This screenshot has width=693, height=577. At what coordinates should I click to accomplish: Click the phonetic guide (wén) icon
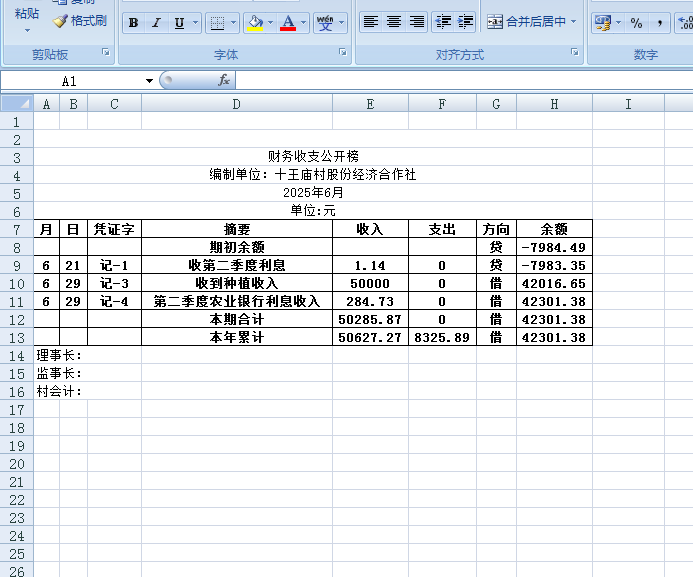324,22
